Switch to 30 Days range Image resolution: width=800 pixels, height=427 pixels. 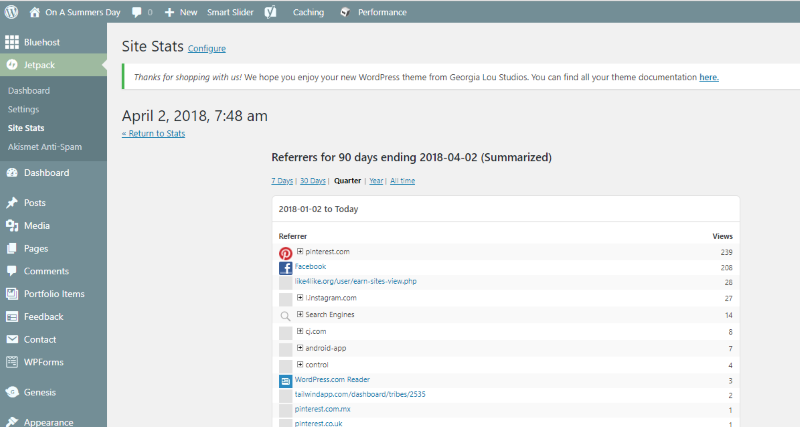(313, 181)
